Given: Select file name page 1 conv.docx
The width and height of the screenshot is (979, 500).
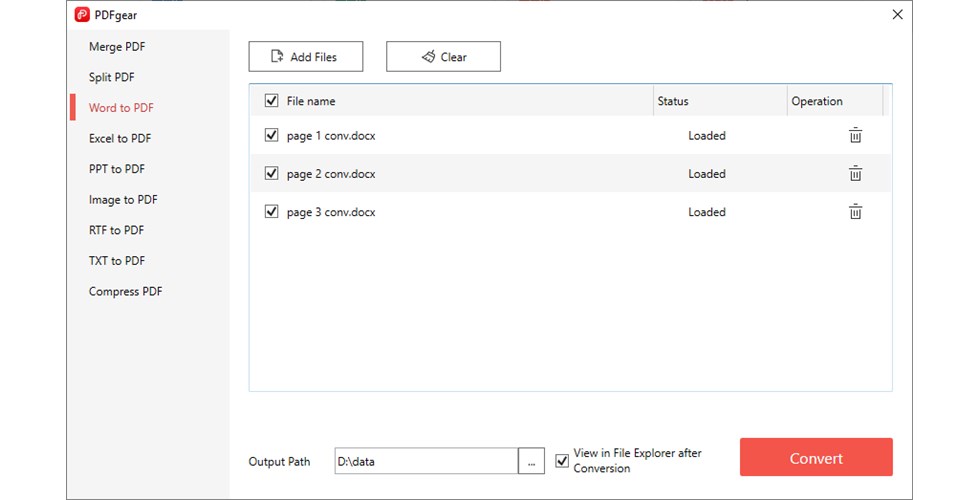Looking at the screenshot, I should (x=331, y=136).
